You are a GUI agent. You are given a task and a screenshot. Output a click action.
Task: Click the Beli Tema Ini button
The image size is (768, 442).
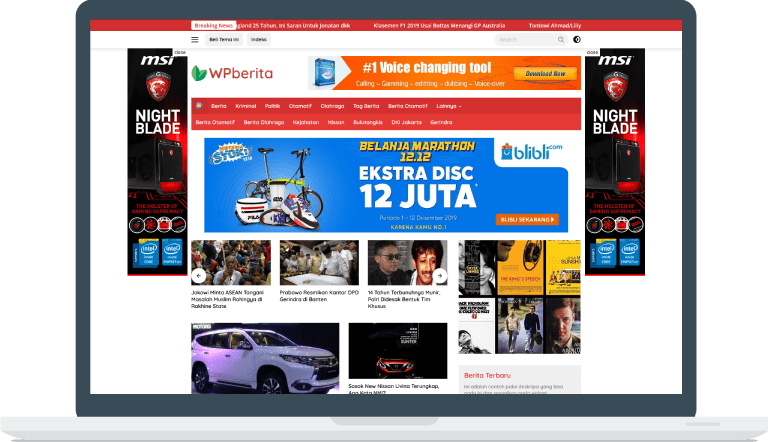click(x=224, y=40)
